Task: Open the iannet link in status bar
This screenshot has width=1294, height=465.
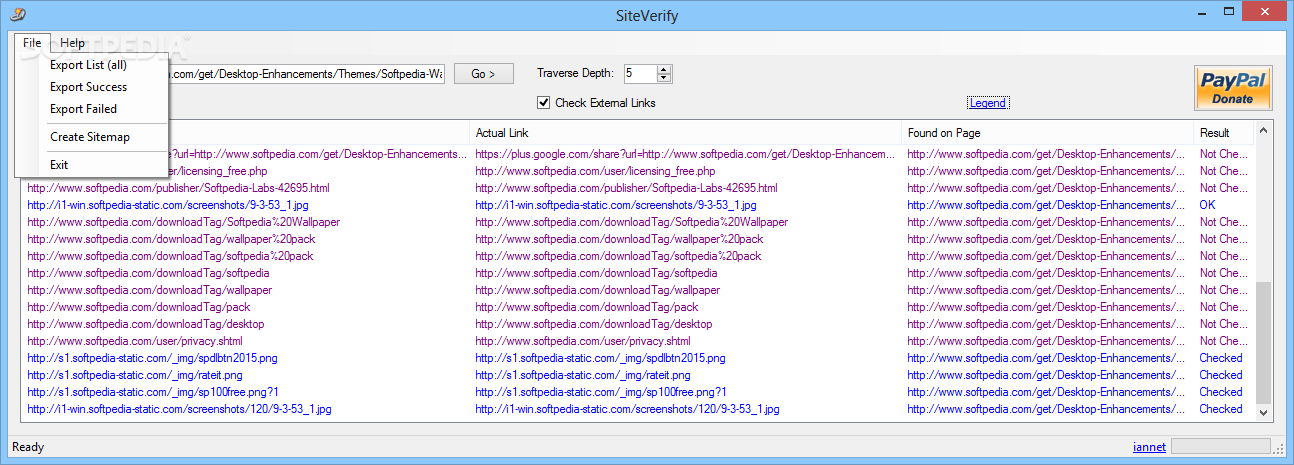Action: tap(1149, 447)
